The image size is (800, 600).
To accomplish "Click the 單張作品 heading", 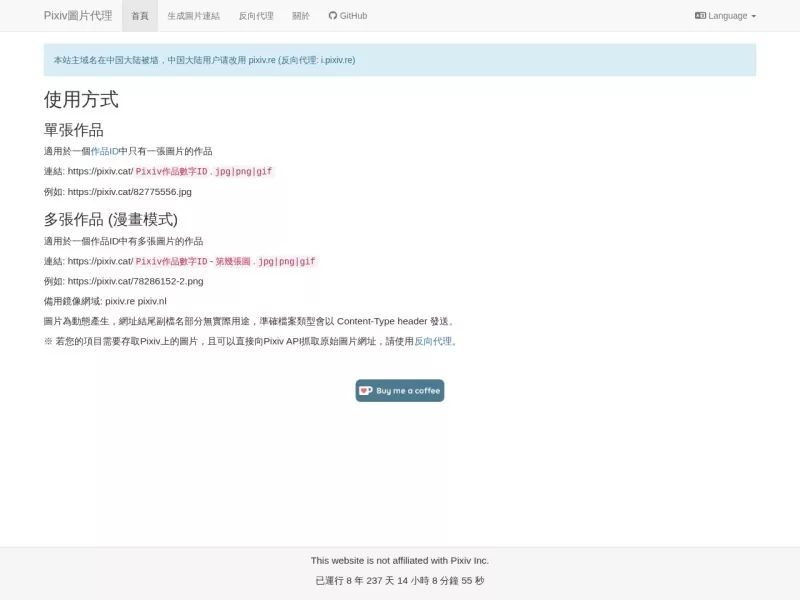I will coord(73,130).
